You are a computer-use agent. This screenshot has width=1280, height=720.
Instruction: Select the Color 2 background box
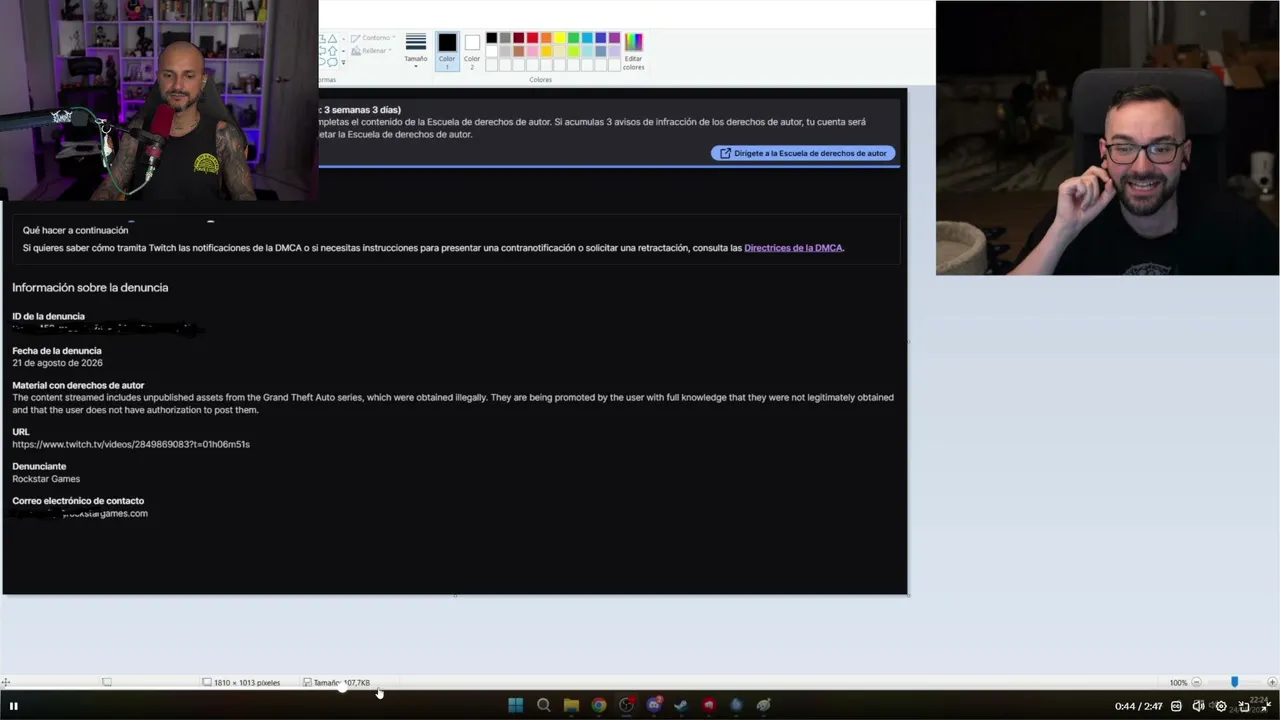[472, 49]
